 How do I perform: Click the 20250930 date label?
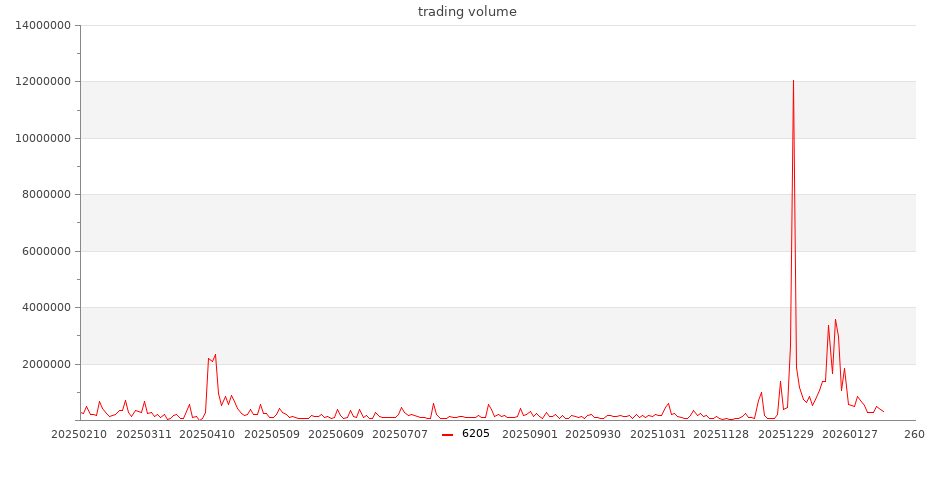[x=595, y=434]
